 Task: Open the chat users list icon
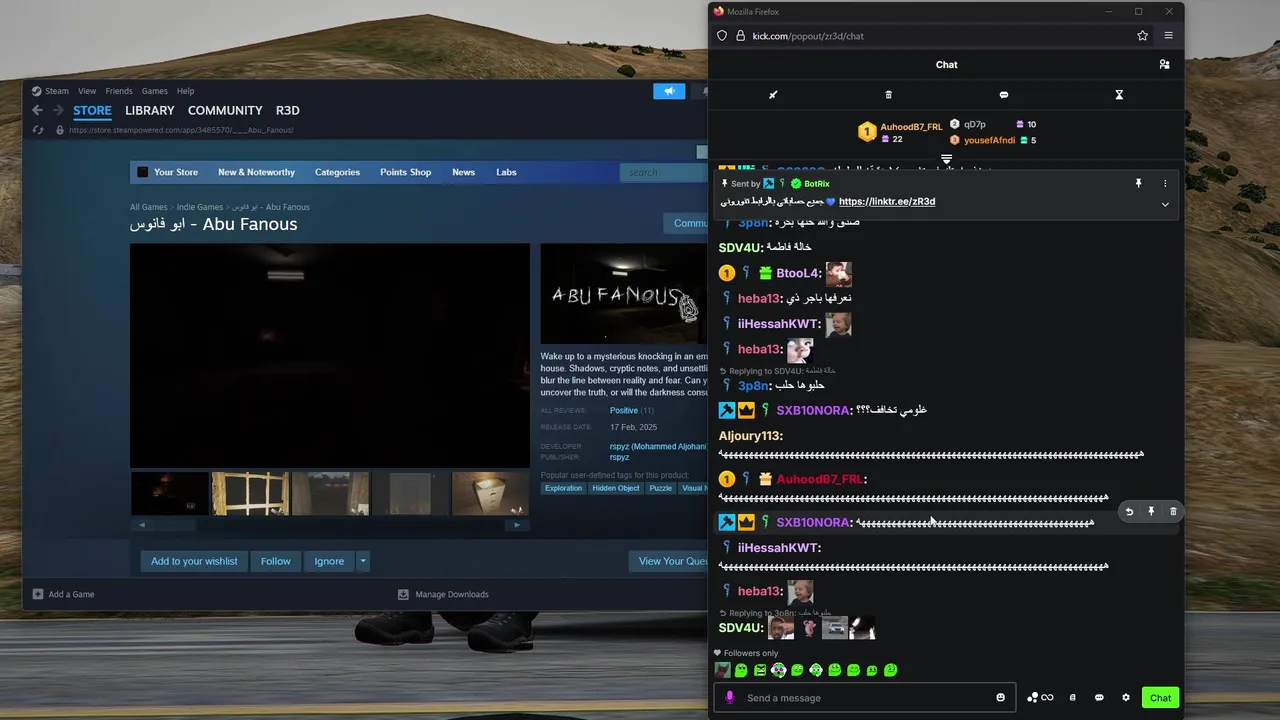(x=1164, y=64)
